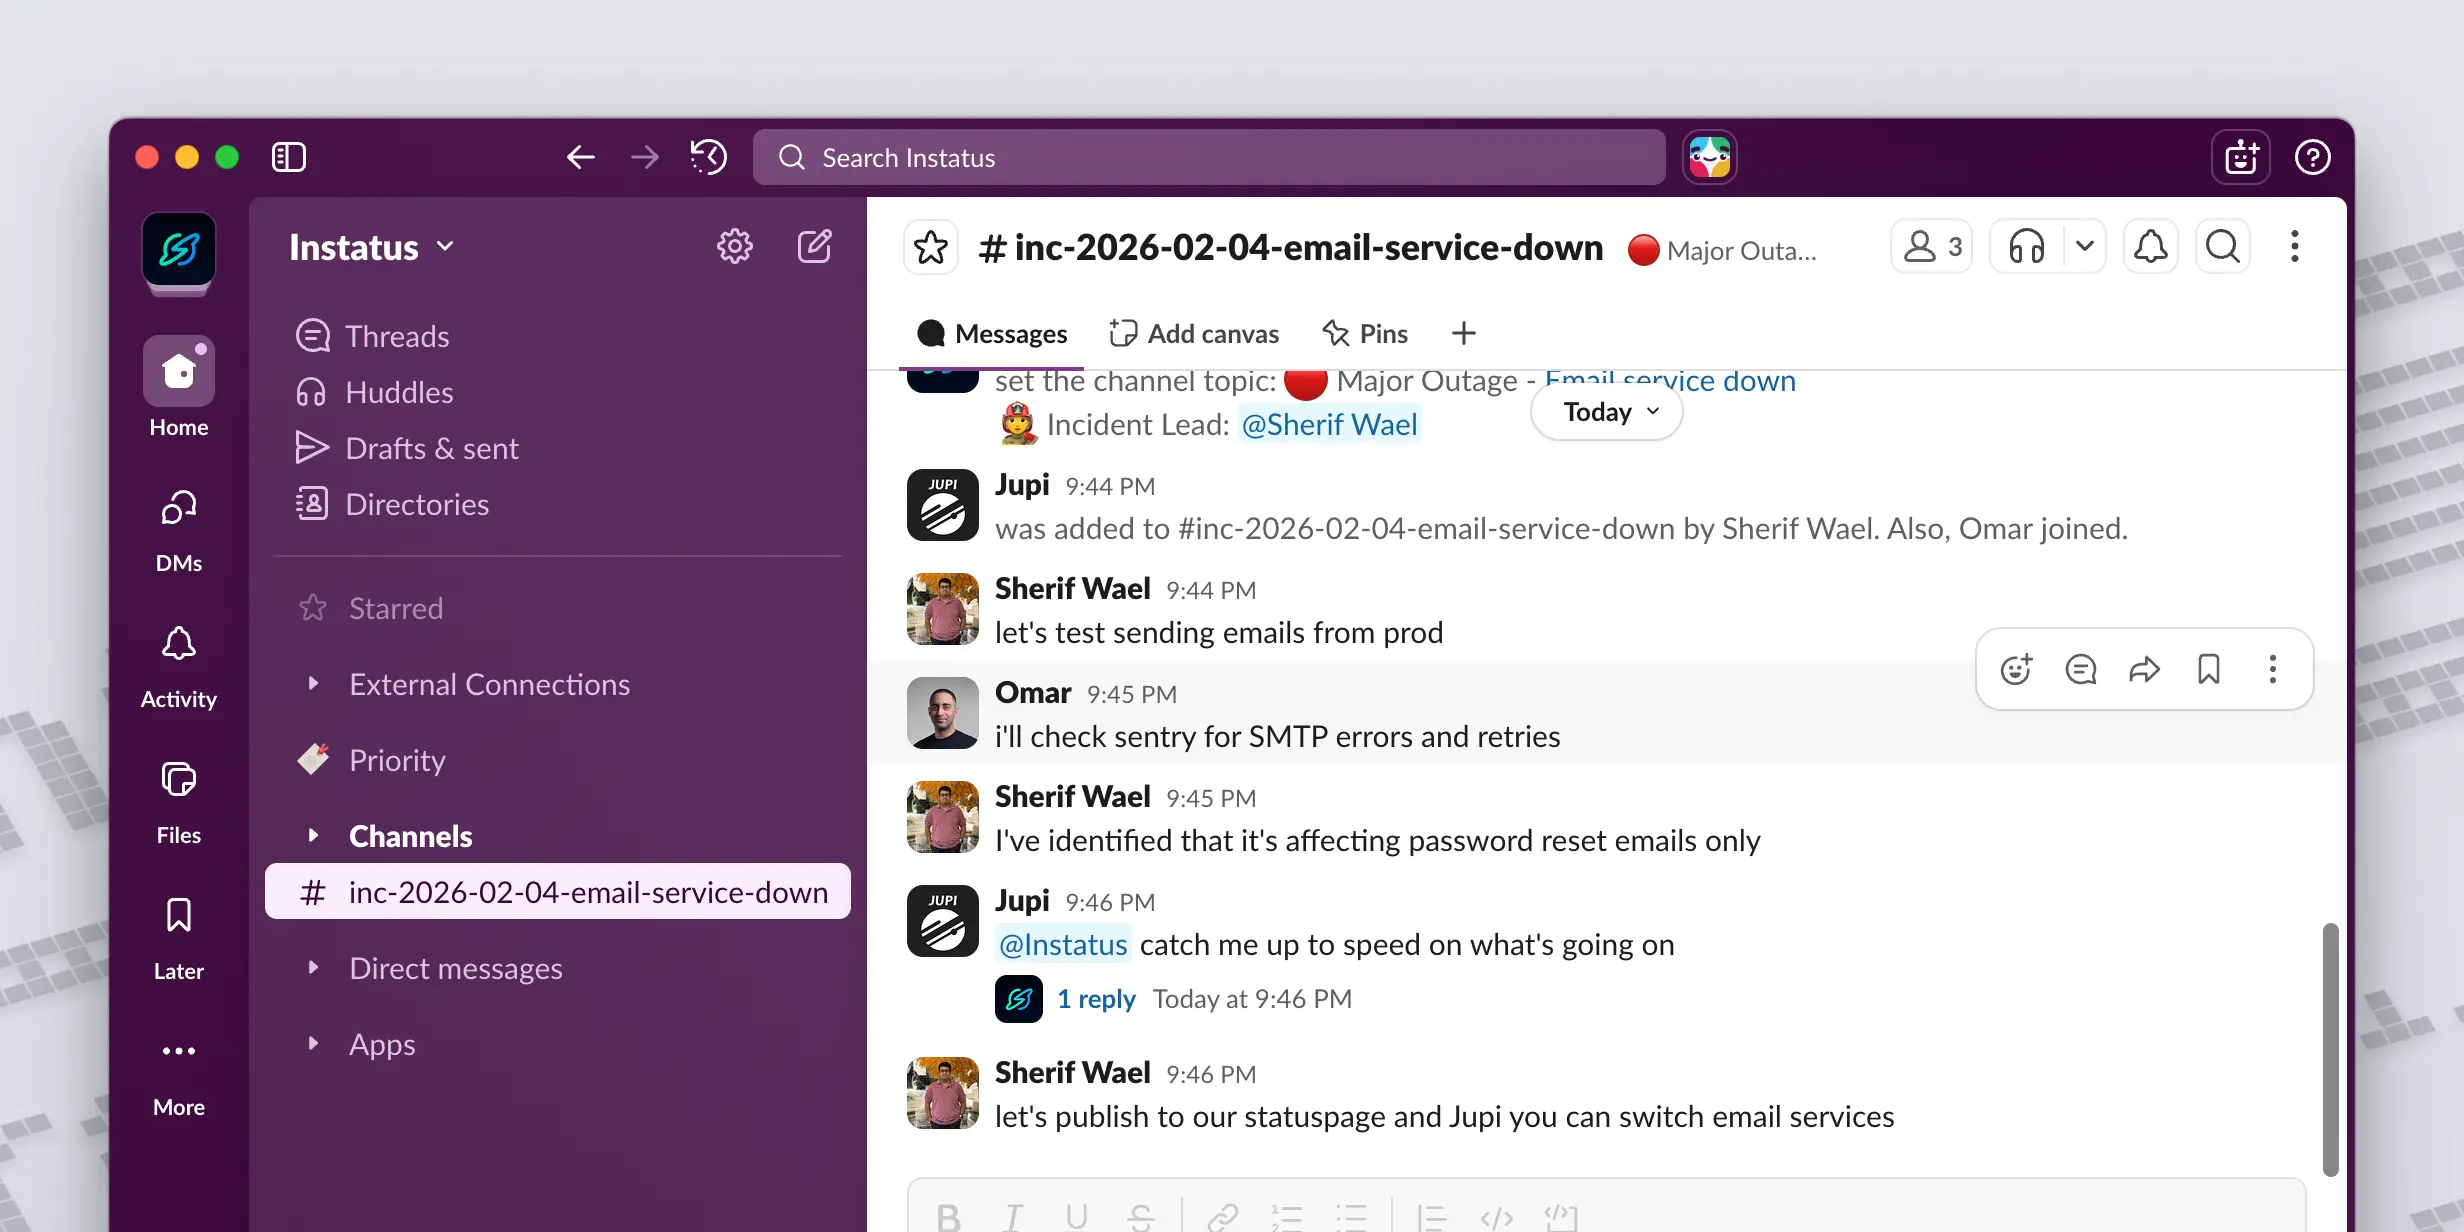The height and width of the screenshot is (1232, 2464).
Task: Open the Today date dropdown
Action: click(x=1607, y=412)
